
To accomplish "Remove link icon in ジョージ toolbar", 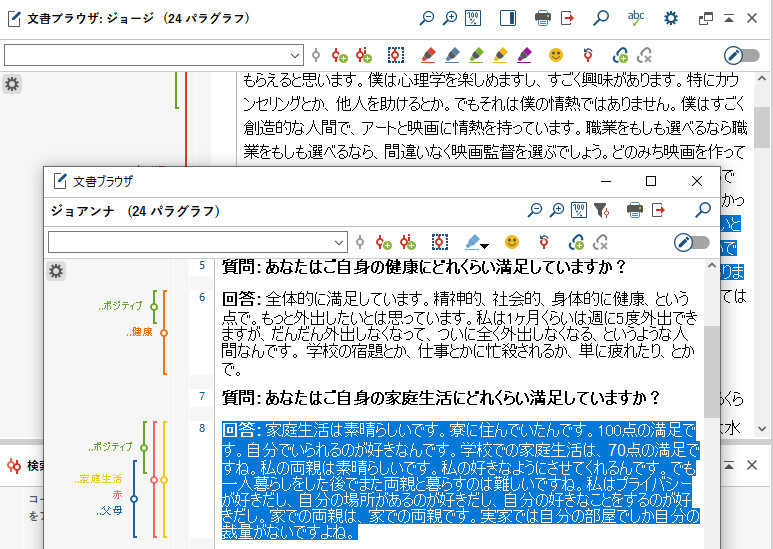I will [644, 55].
